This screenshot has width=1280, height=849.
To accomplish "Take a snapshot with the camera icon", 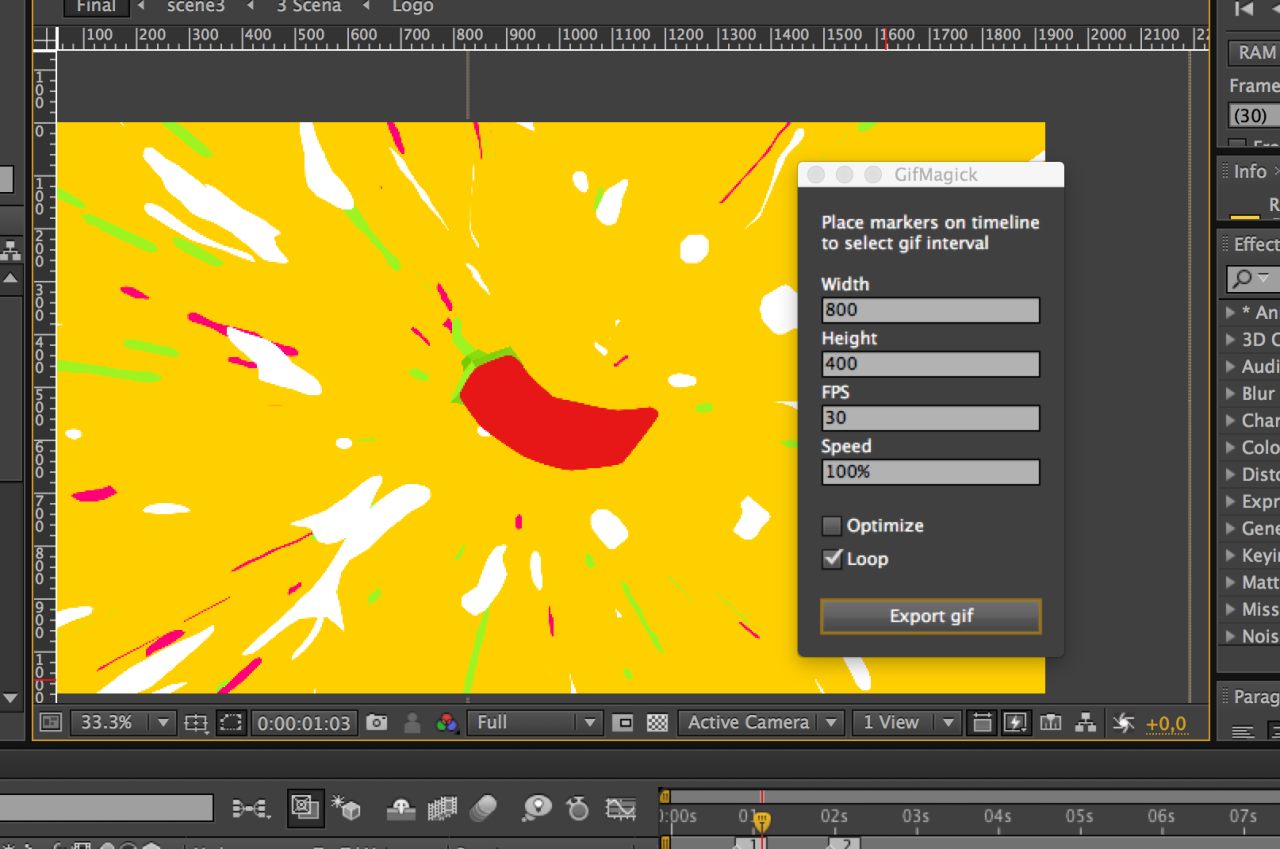I will coord(377,722).
